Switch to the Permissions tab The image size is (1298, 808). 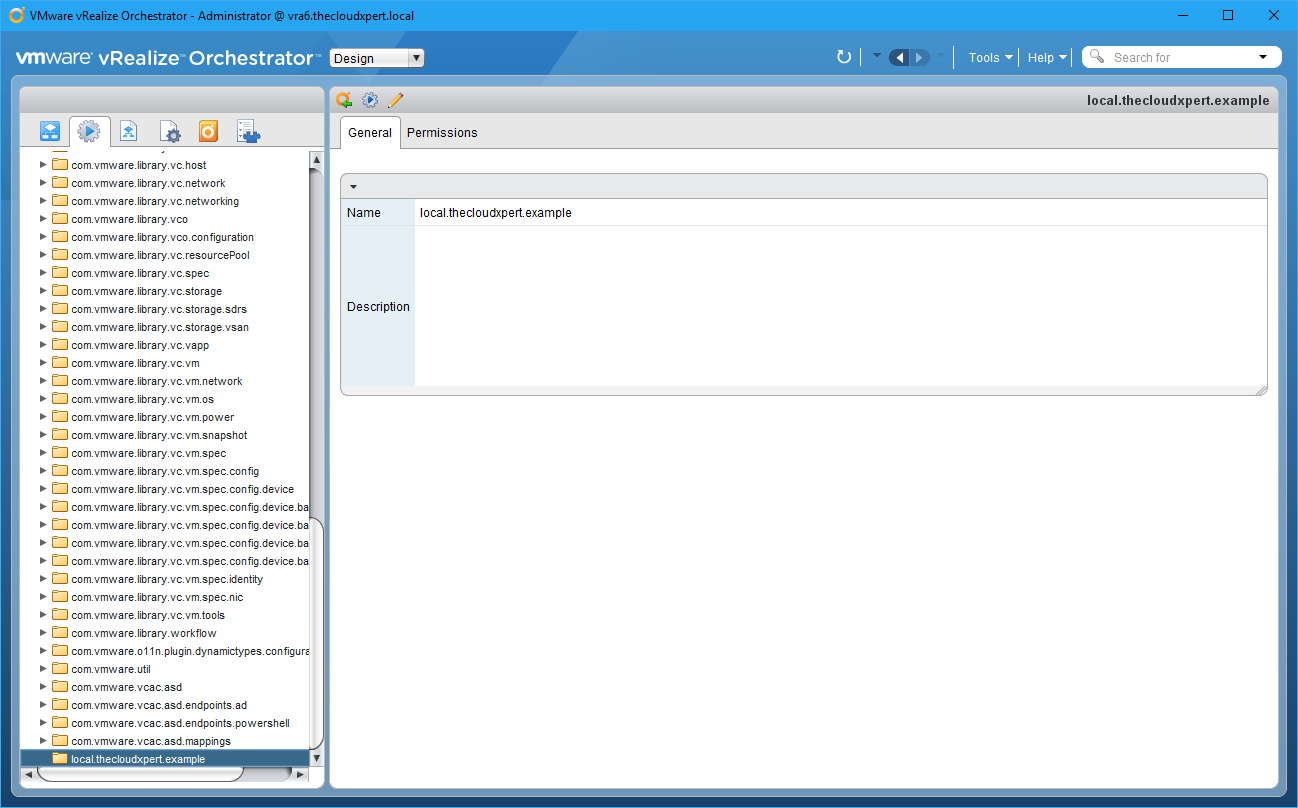[x=442, y=133]
